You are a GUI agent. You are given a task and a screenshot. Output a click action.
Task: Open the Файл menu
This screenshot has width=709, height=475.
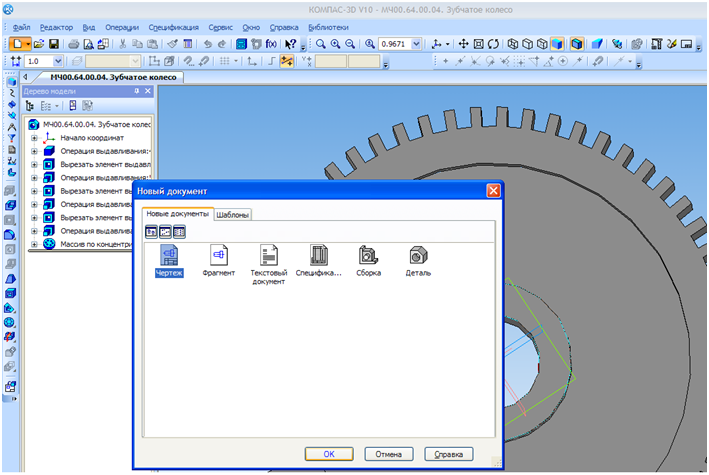[21, 27]
